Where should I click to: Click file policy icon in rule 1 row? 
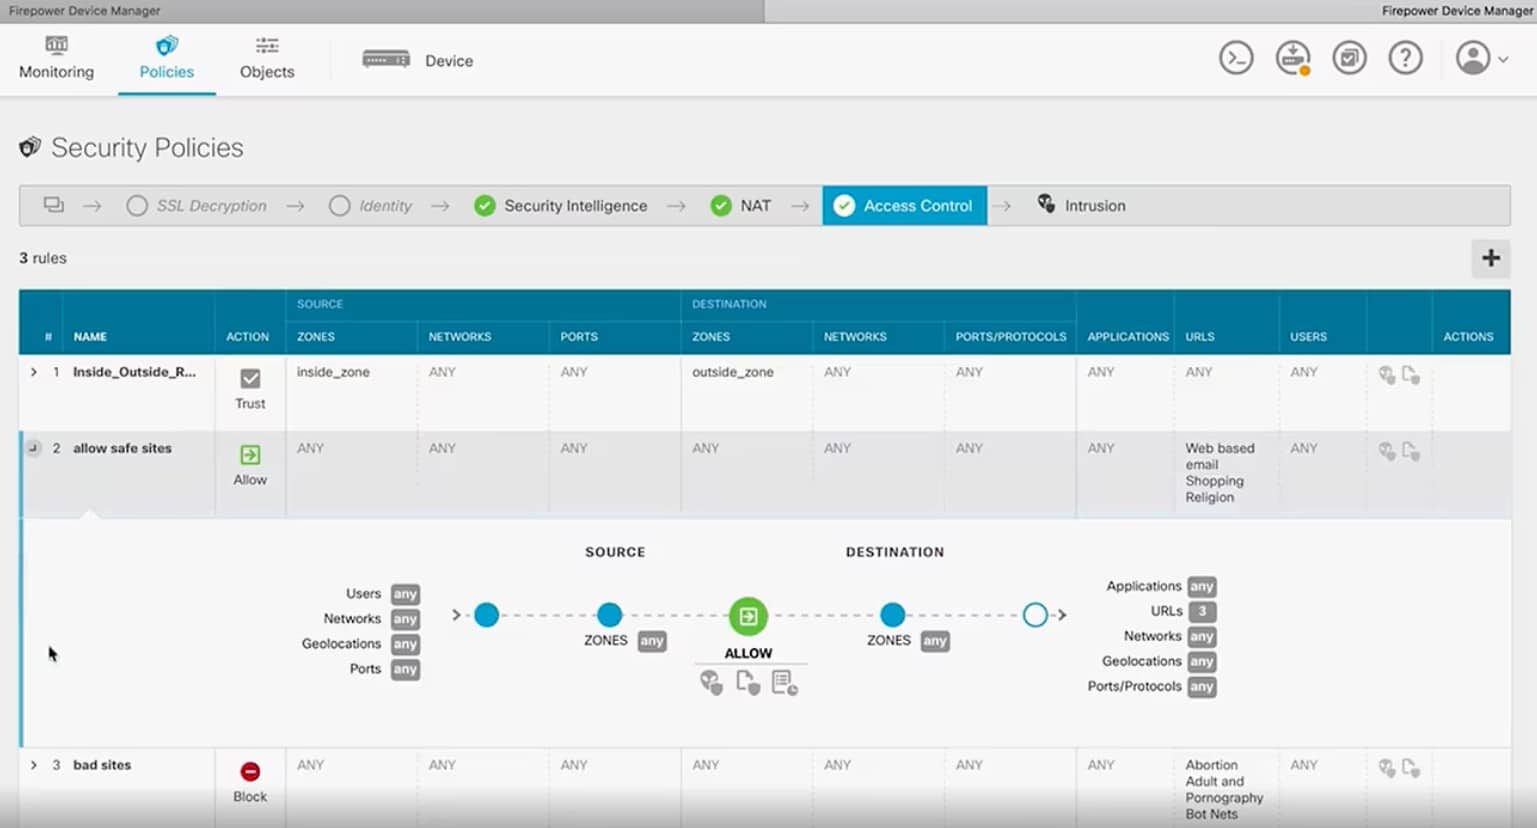1411,375
